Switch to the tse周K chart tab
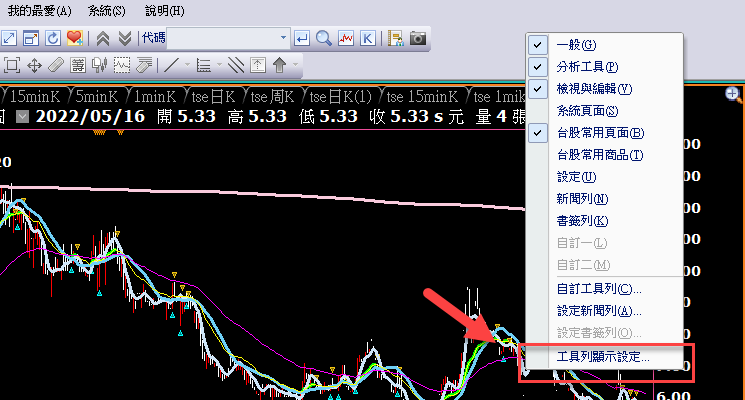Image resolution: width=745 pixels, height=400 pixels. point(272,96)
